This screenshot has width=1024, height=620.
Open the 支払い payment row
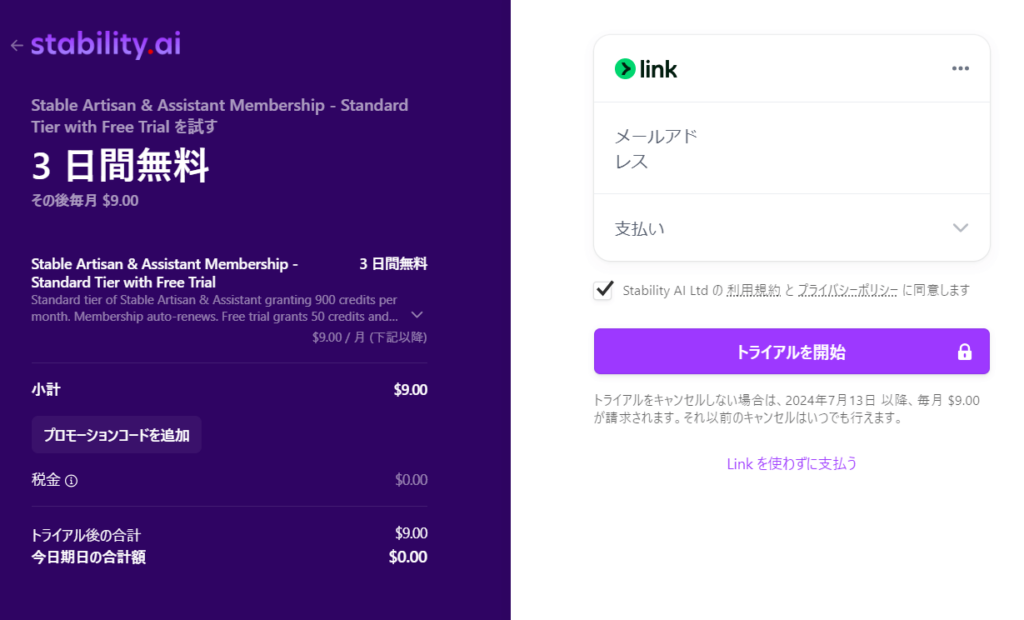[x=792, y=228]
